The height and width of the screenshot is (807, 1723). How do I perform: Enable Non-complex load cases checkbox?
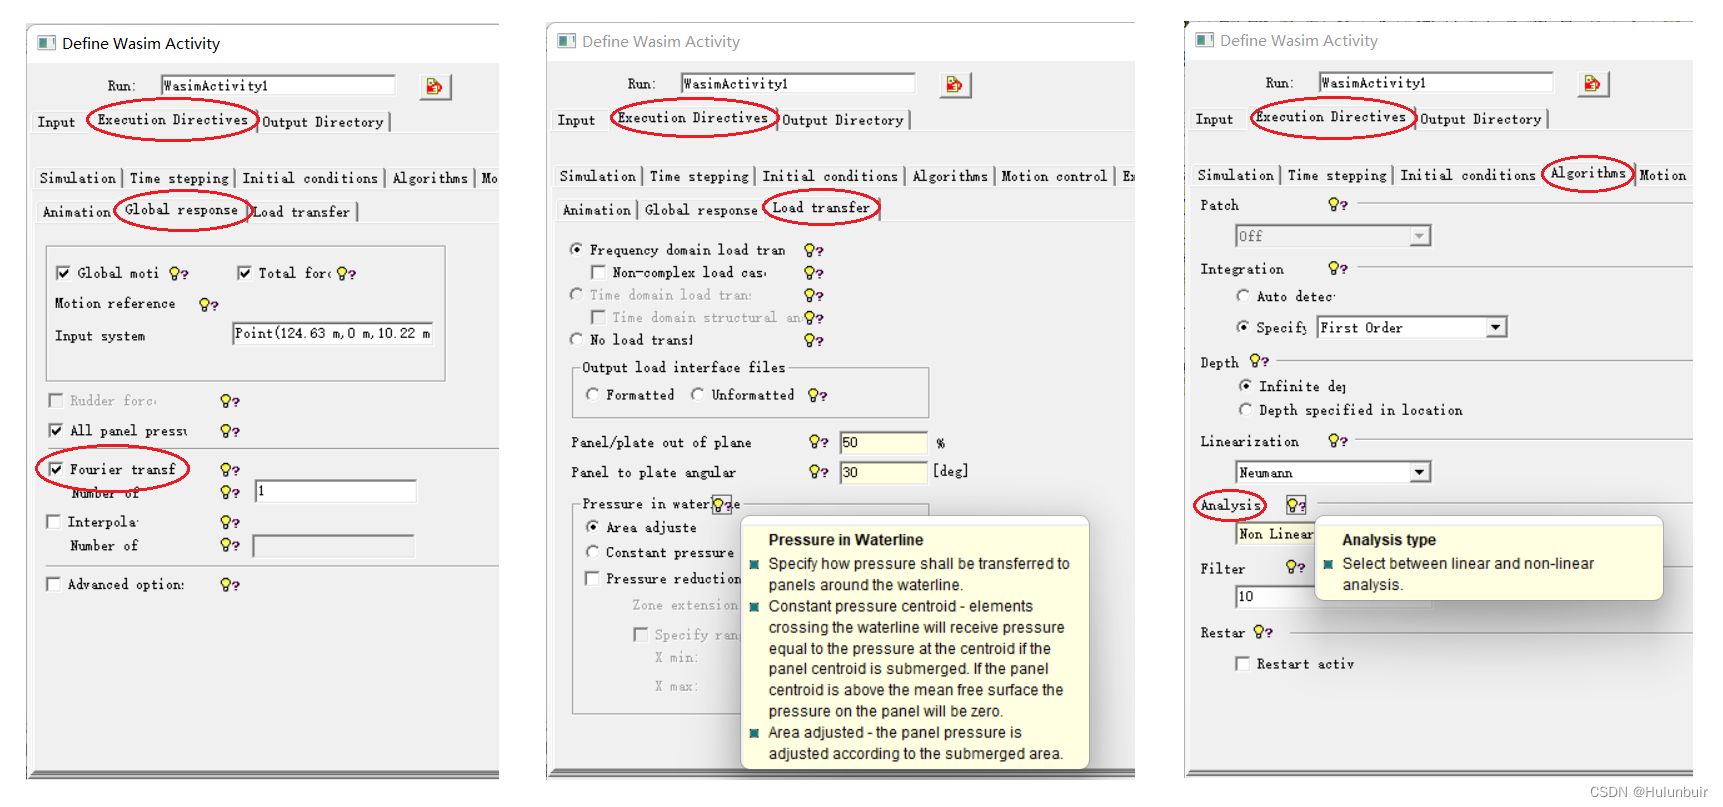[598, 273]
